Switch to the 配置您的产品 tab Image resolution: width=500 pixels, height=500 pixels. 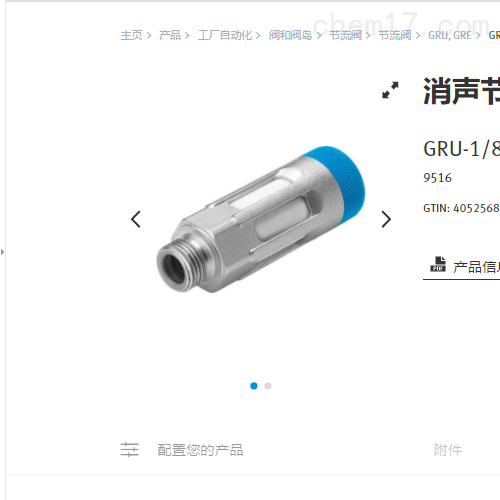(200, 450)
